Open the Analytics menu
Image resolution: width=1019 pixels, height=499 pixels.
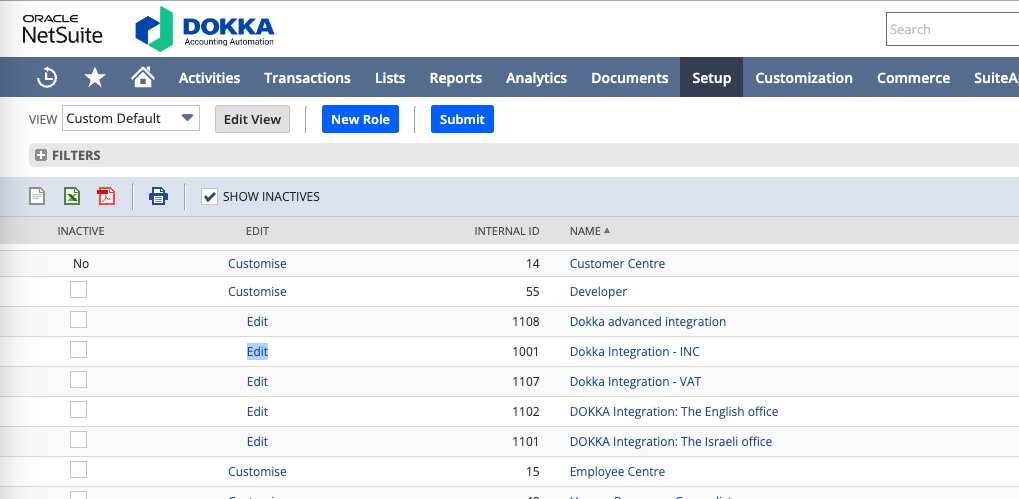536,78
